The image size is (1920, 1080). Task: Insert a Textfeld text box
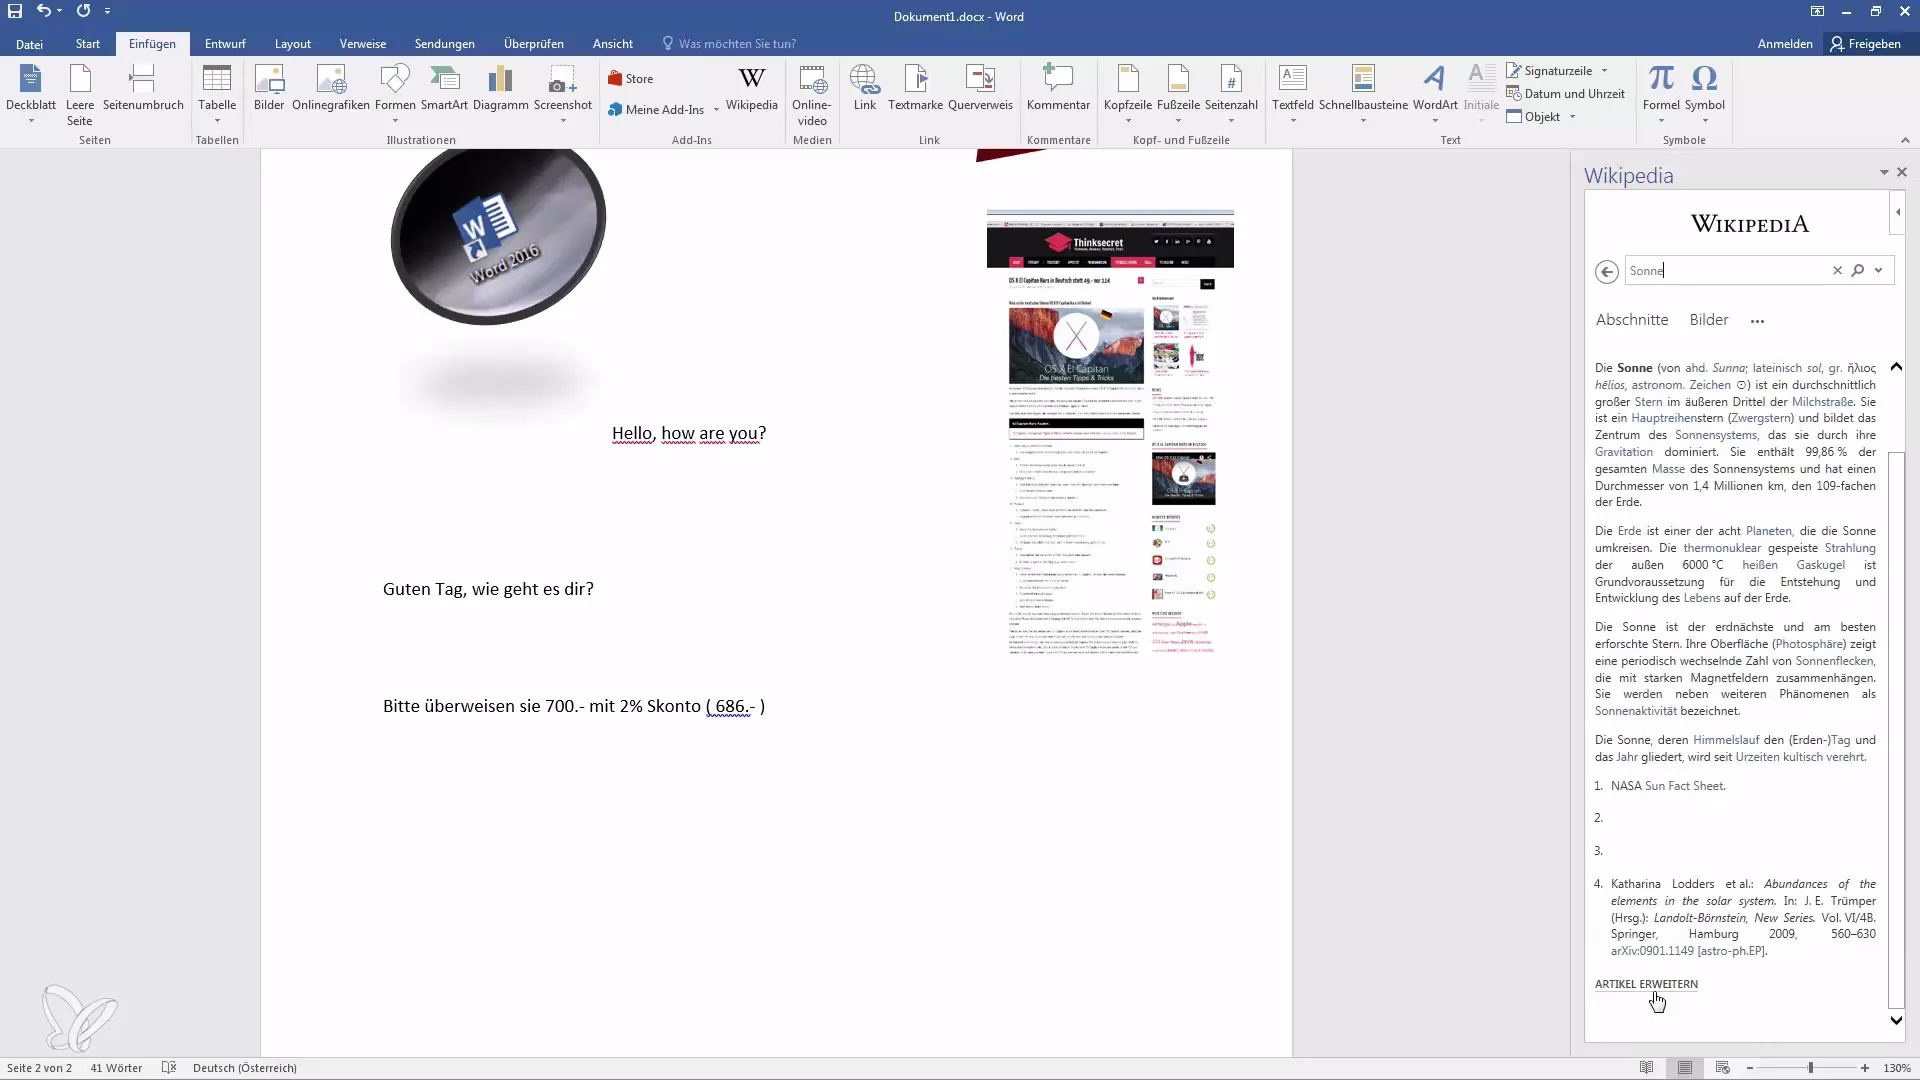[x=1293, y=93]
